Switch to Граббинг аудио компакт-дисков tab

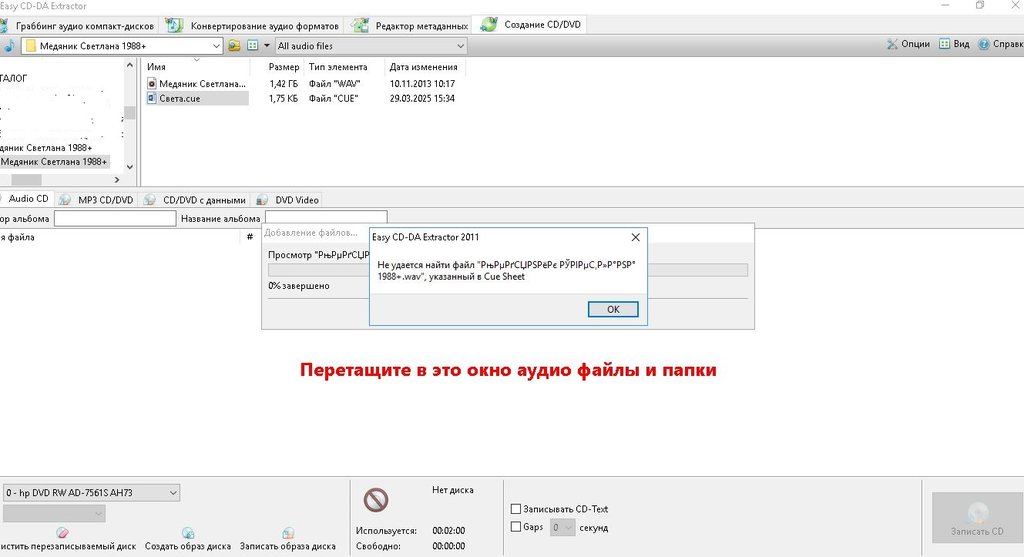(x=85, y=26)
